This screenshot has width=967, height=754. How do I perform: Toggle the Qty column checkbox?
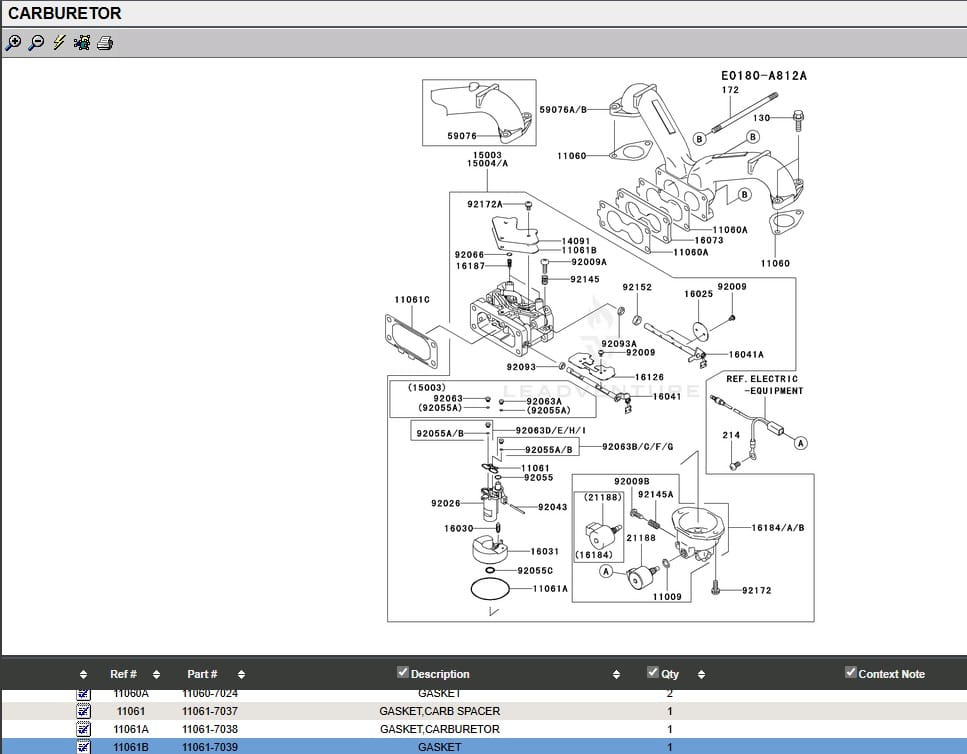pos(653,672)
